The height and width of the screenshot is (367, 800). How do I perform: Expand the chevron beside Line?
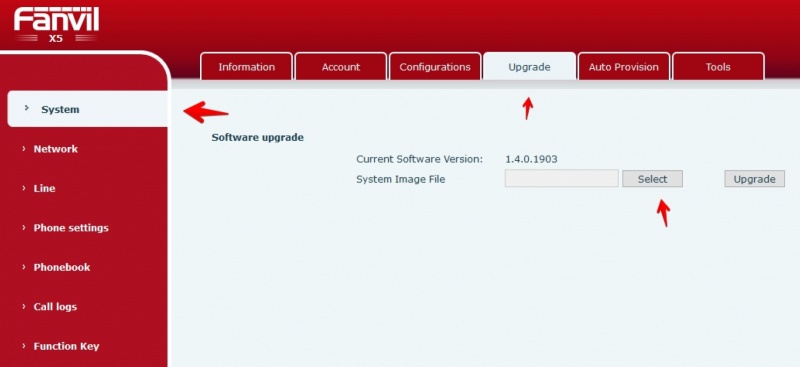23,188
